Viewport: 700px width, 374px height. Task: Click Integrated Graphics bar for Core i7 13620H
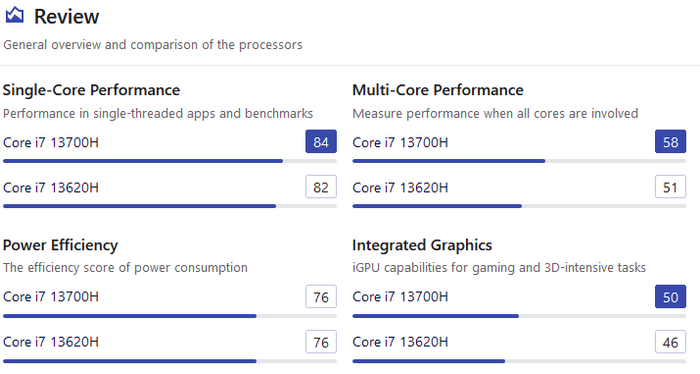(x=519, y=361)
